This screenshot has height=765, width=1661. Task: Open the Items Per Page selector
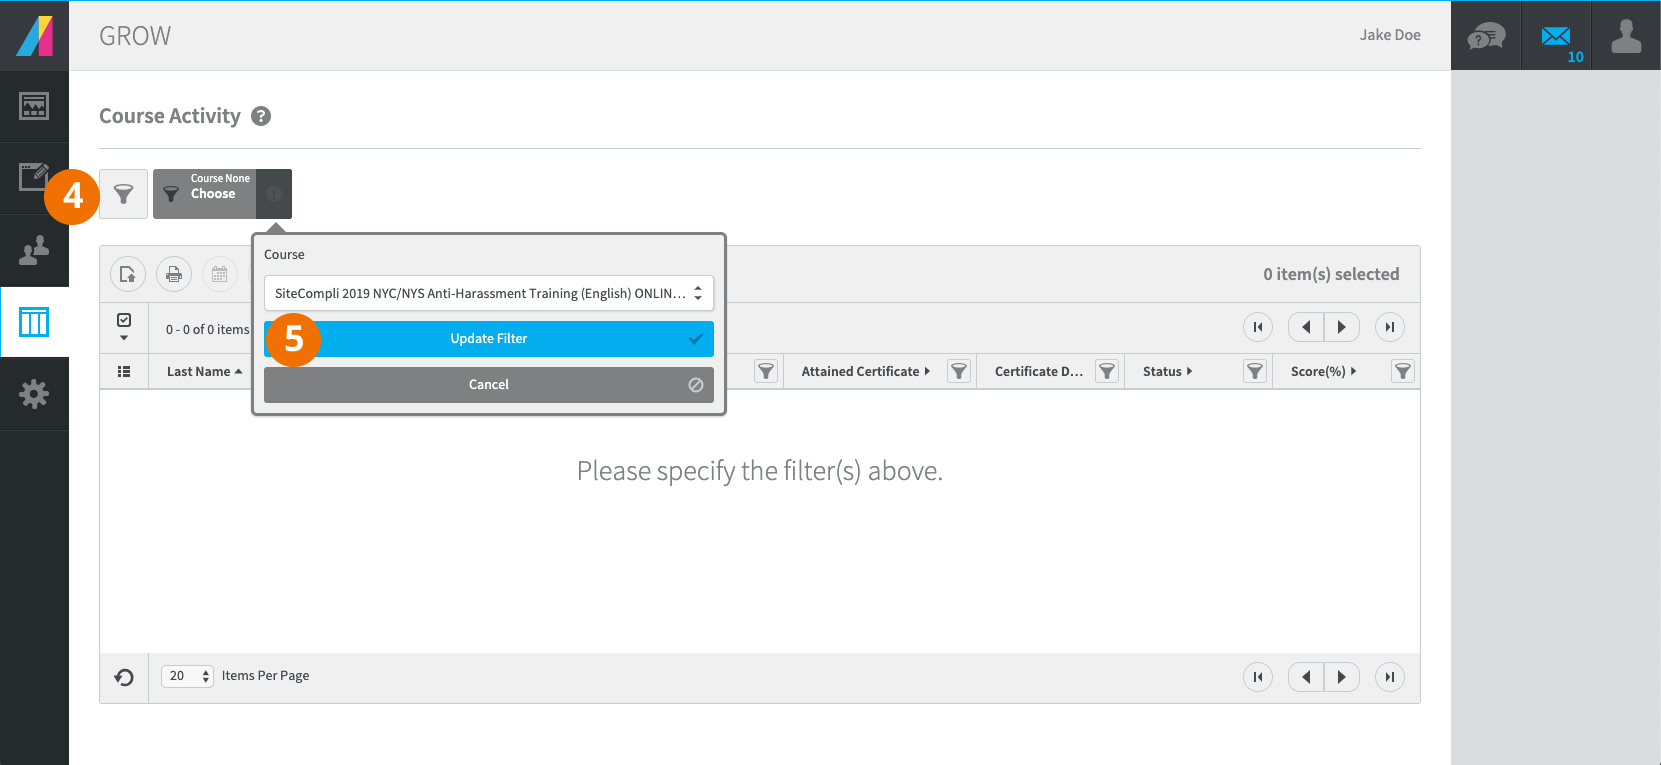click(188, 676)
